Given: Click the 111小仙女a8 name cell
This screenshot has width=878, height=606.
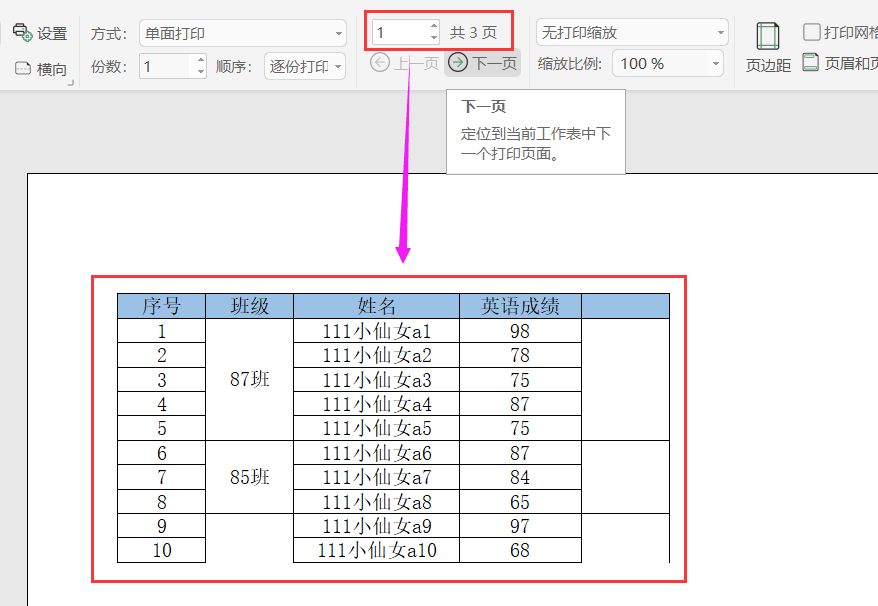Looking at the screenshot, I should click(x=376, y=501).
